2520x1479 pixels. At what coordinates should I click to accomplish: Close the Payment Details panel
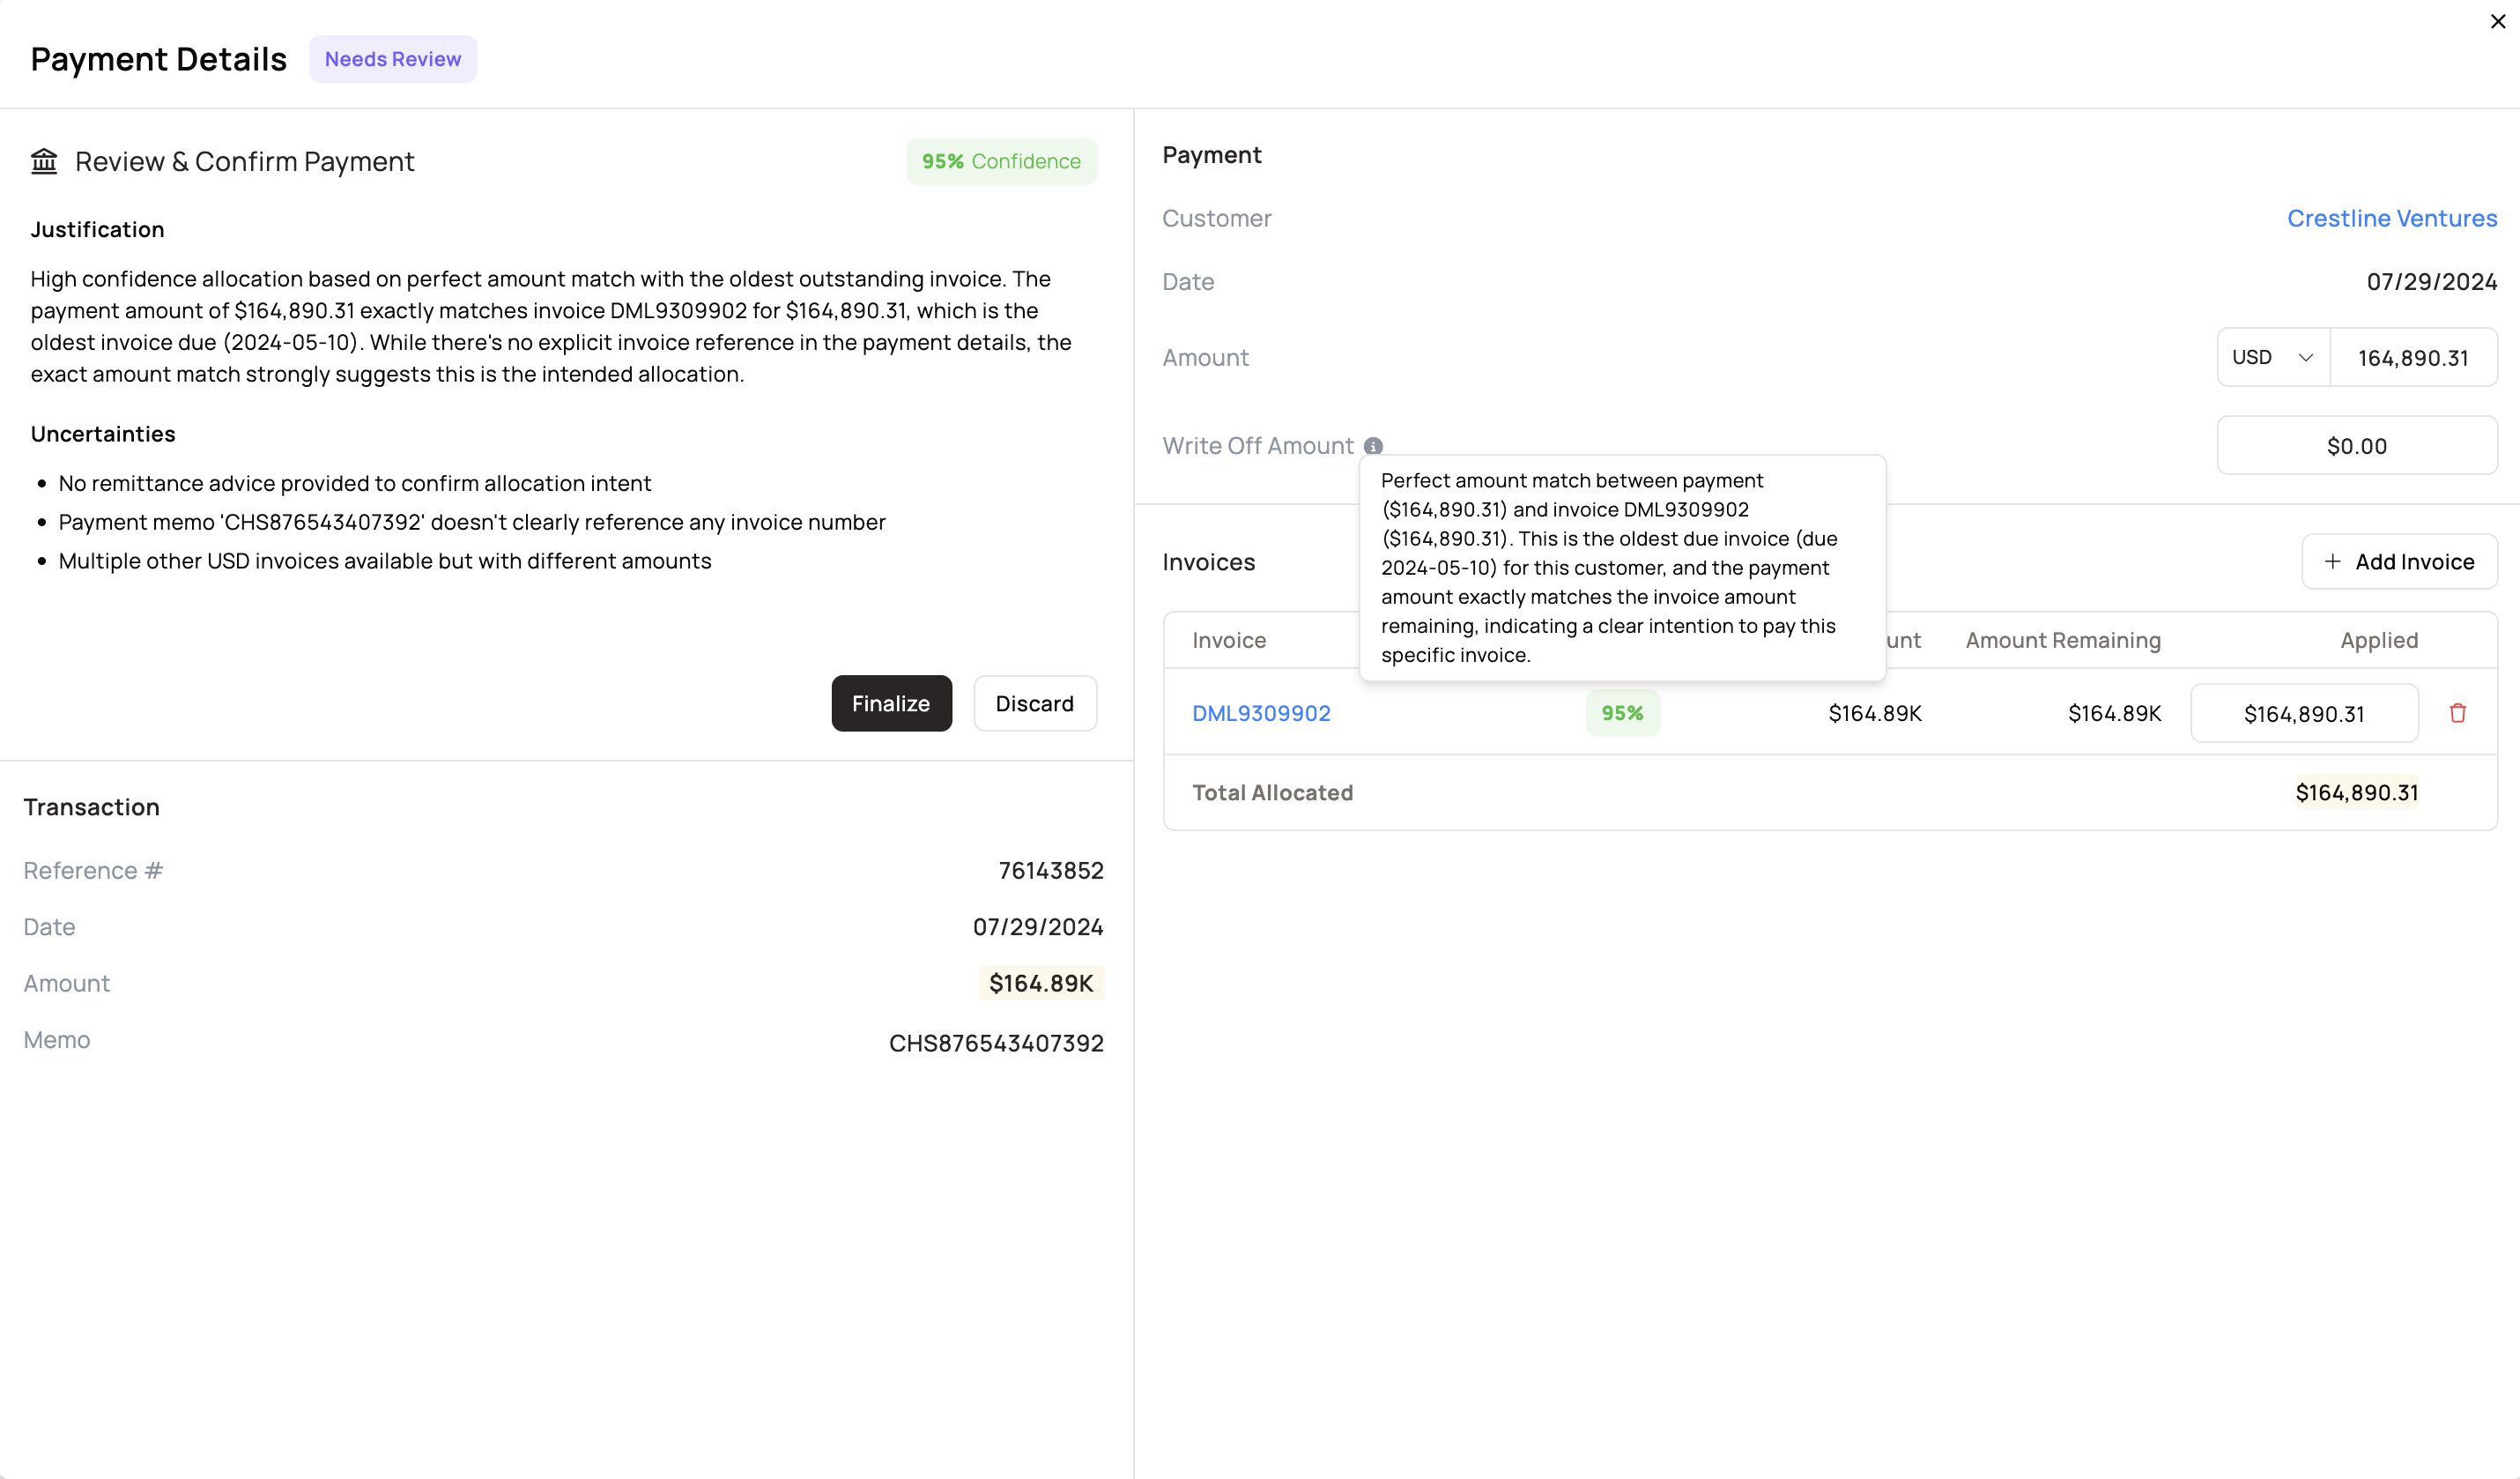[x=2497, y=22]
